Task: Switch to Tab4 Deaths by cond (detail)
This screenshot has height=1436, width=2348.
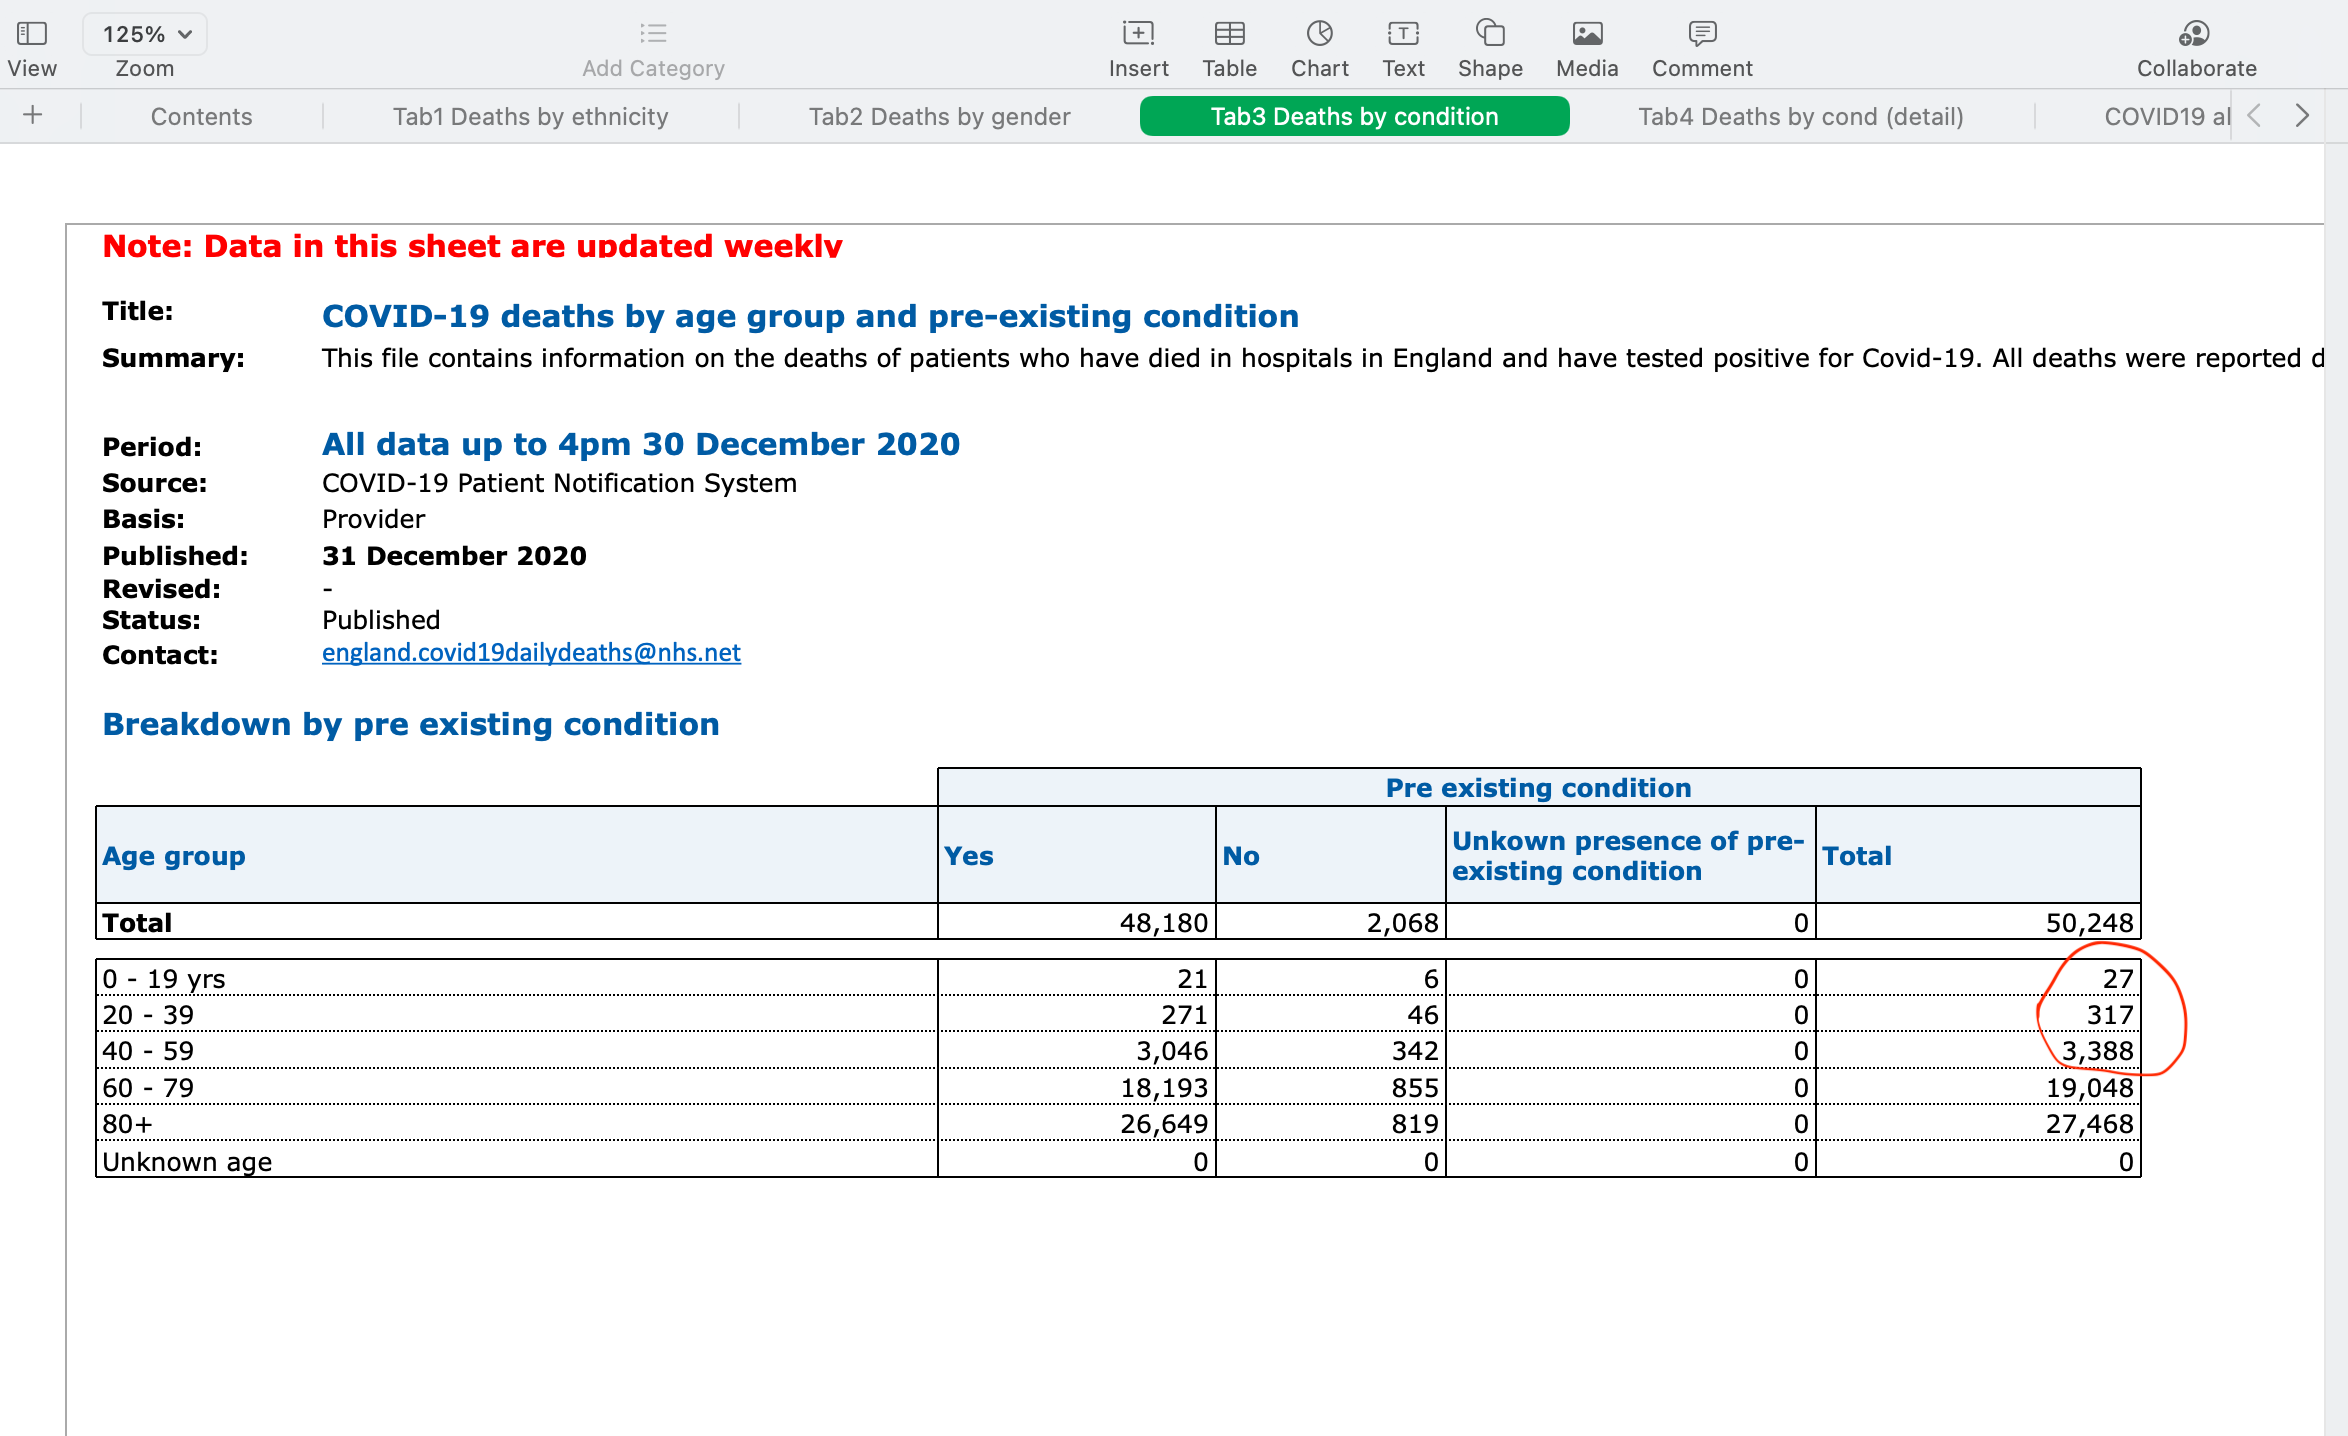Action: 1800,117
